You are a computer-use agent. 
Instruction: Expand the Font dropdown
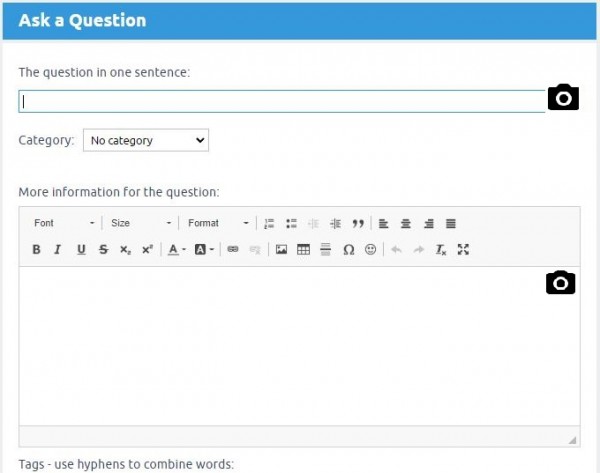(64, 223)
